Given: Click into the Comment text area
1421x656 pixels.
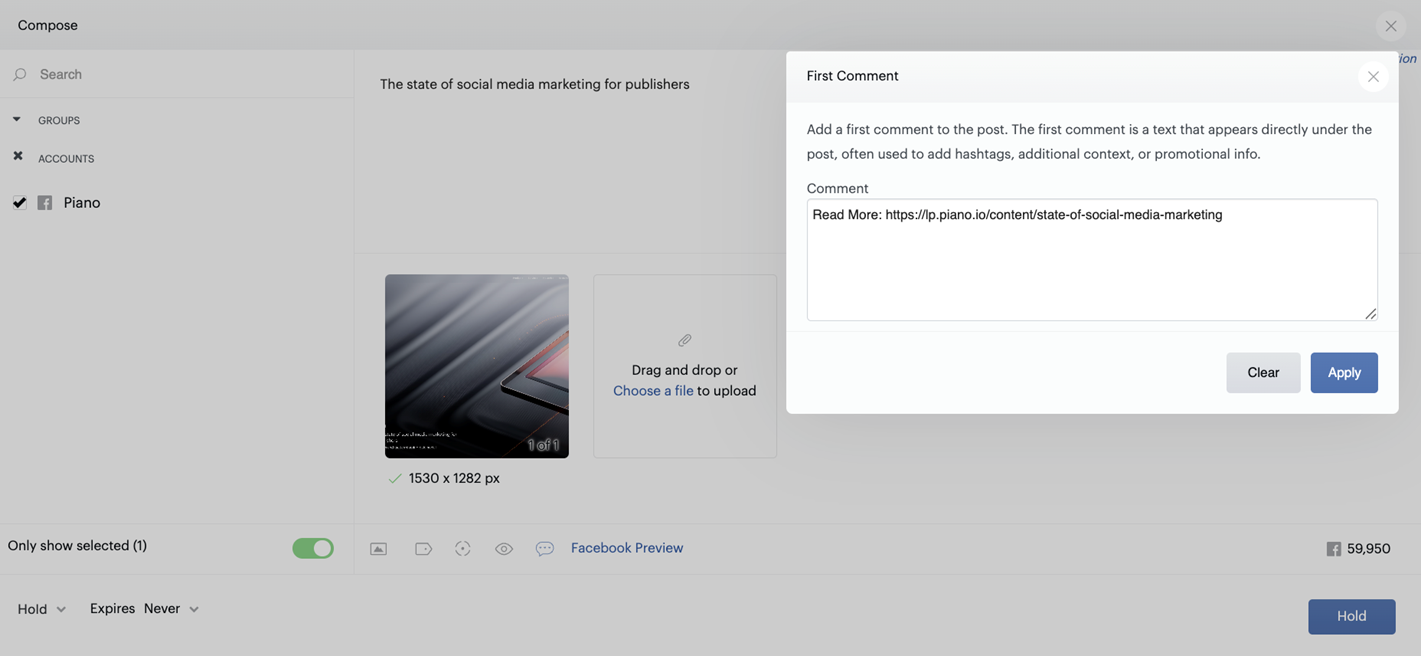Looking at the screenshot, I should point(1092,260).
